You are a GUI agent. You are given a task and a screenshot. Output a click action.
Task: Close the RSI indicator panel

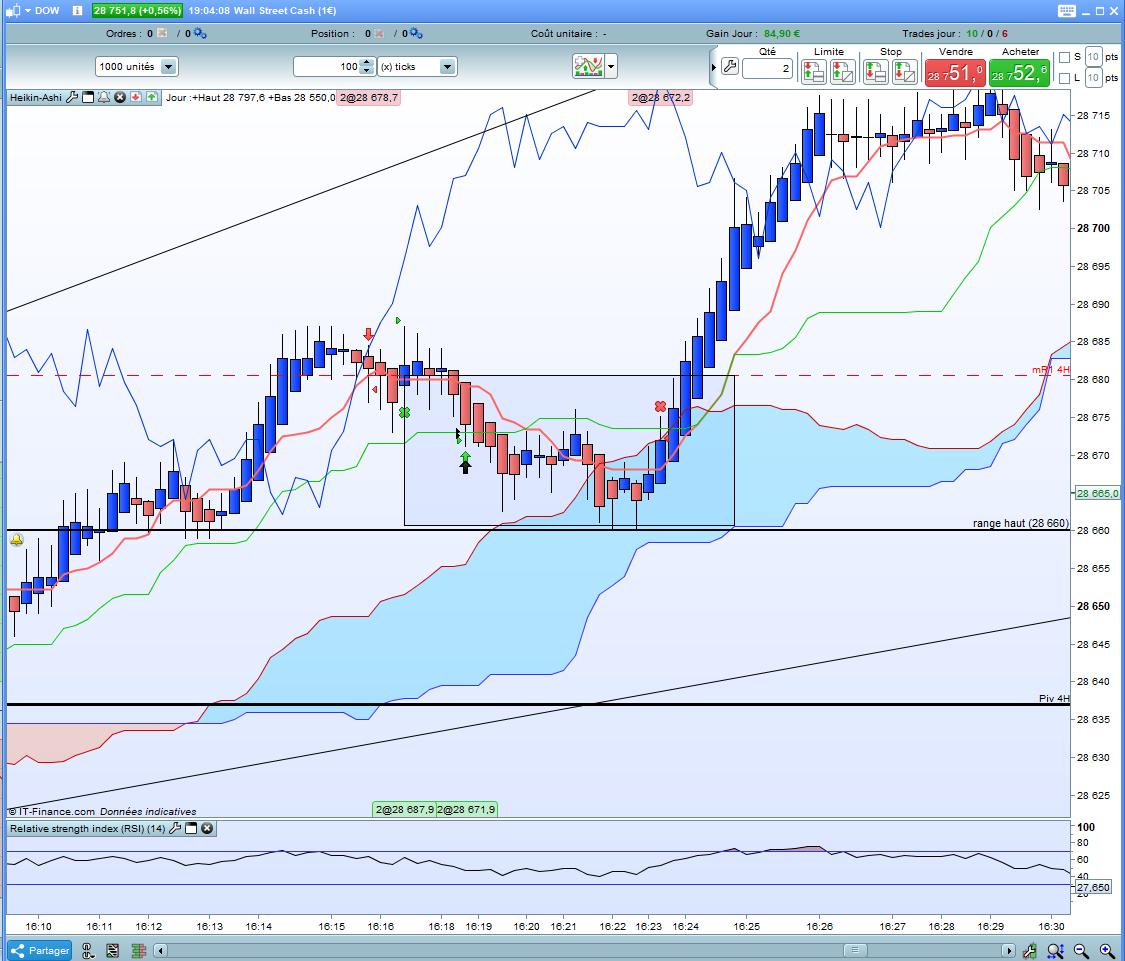pos(207,828)
